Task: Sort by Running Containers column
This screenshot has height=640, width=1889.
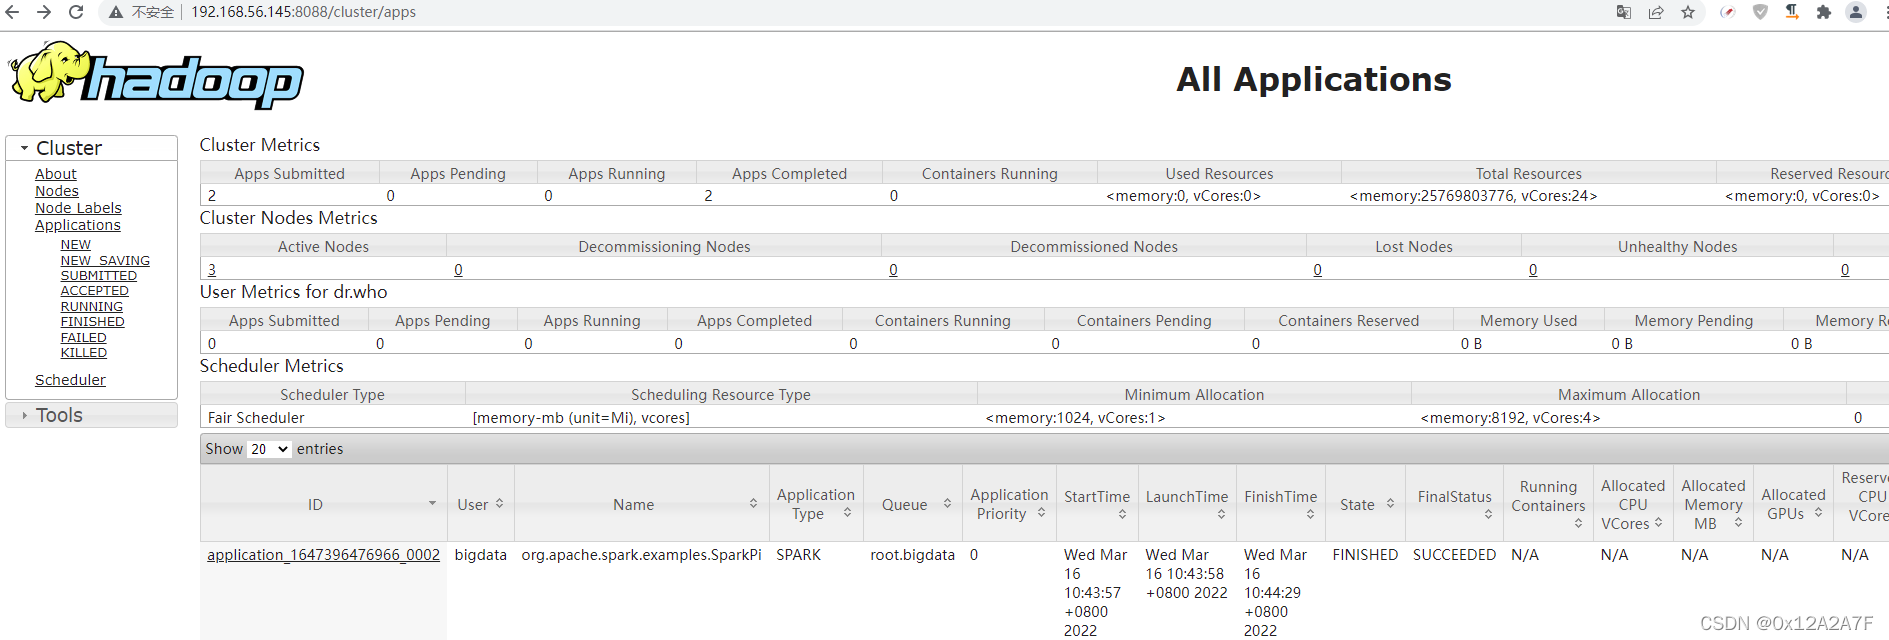Action: coord(1578,523)
